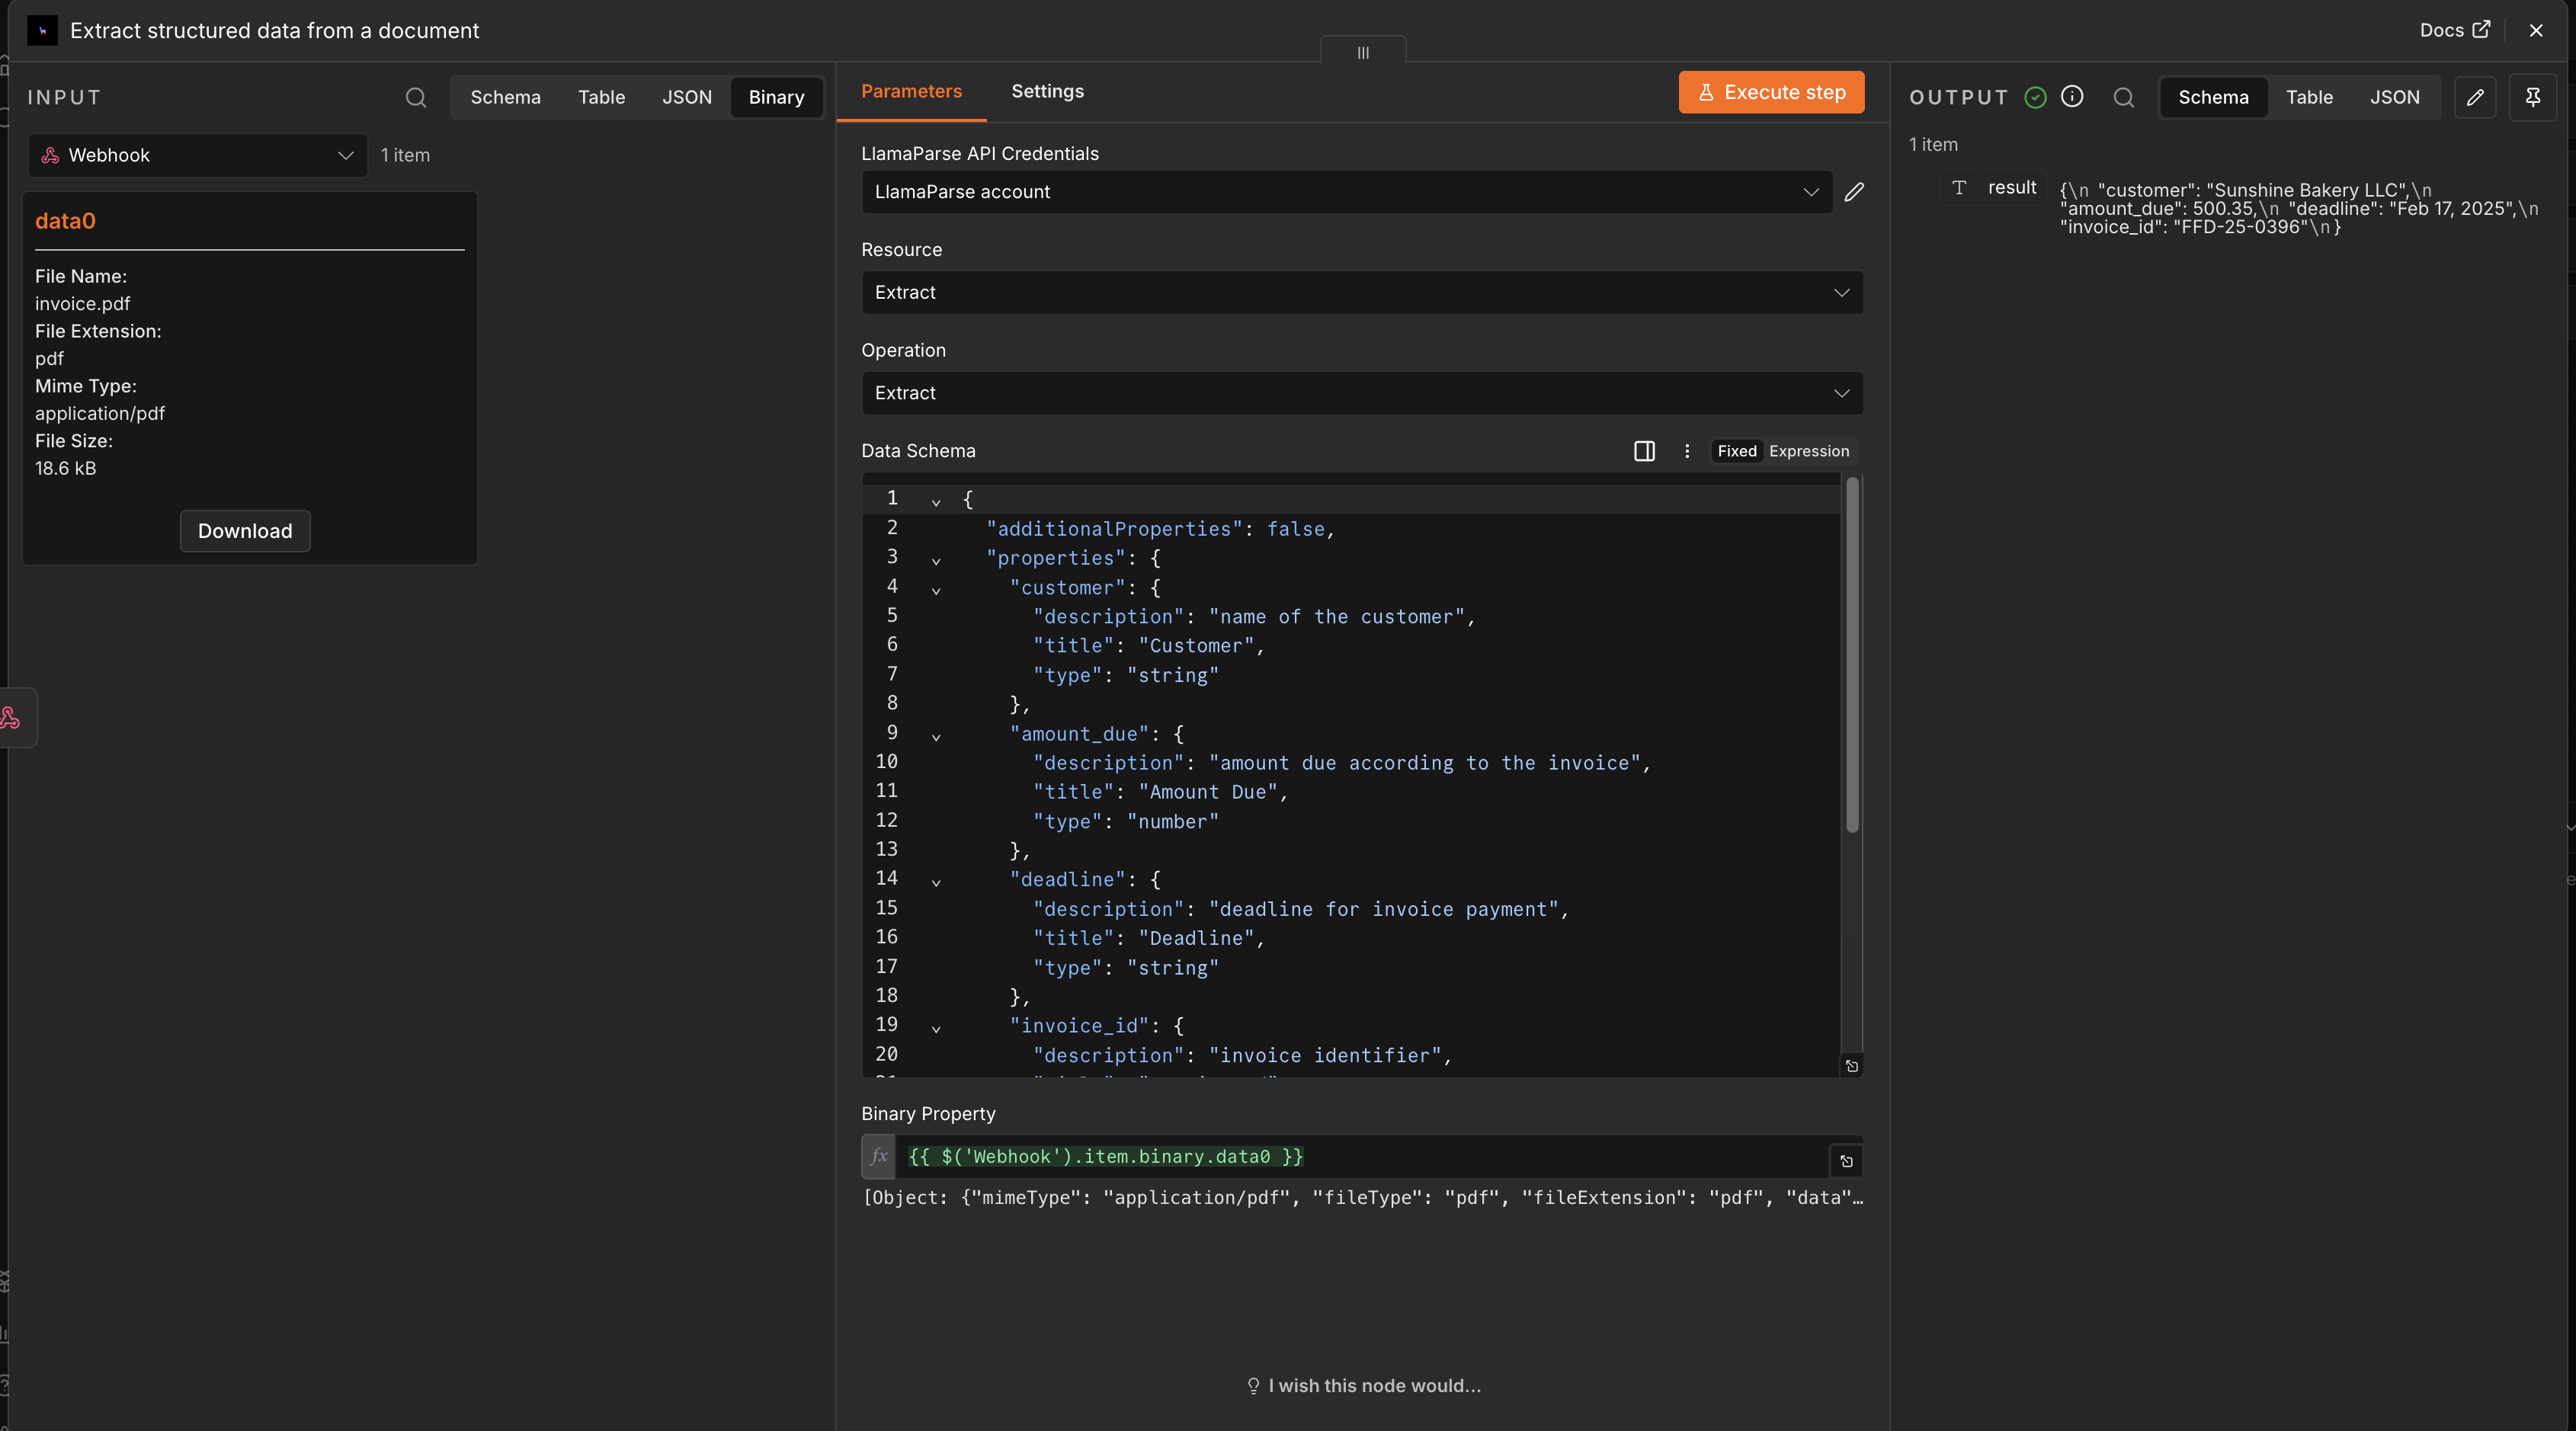Open the Docs link
Viewport: 2576px width, 1431px height.
tap(2454, 30)
